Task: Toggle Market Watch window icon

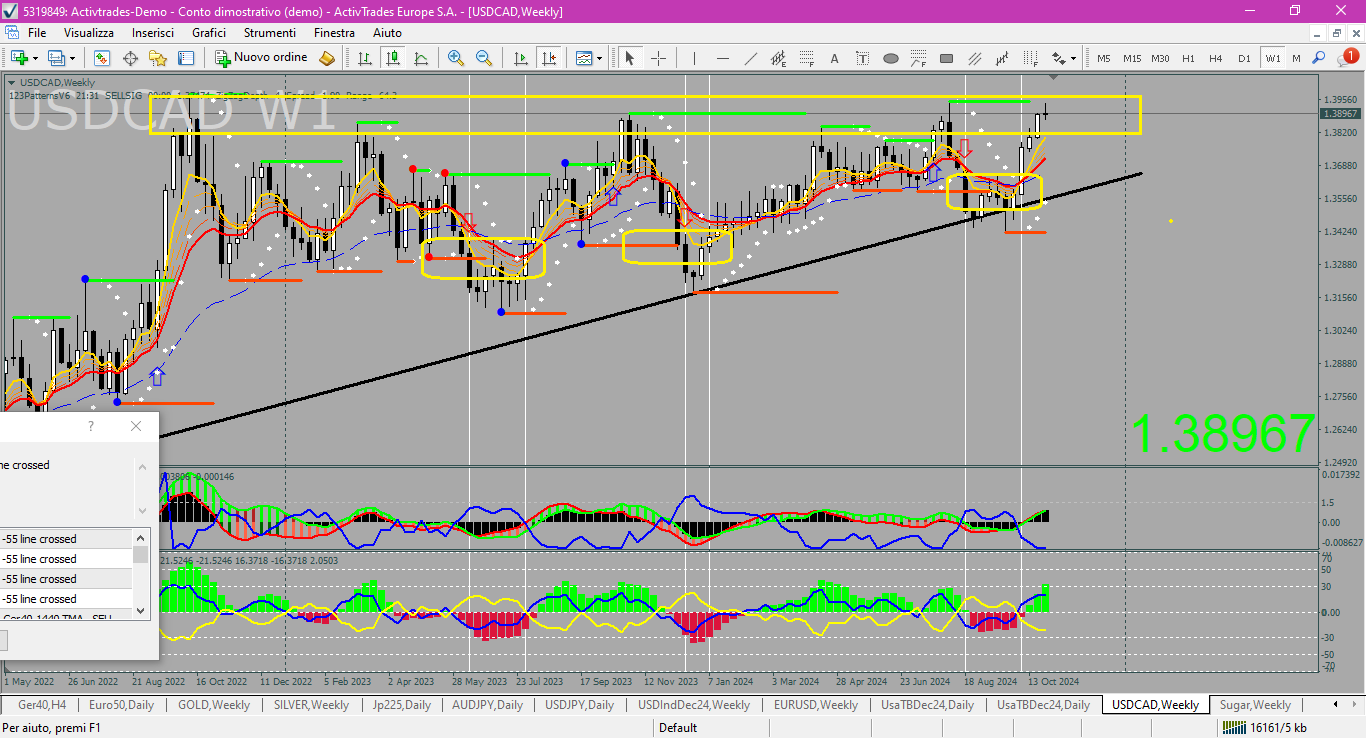Action: [102, 58]
